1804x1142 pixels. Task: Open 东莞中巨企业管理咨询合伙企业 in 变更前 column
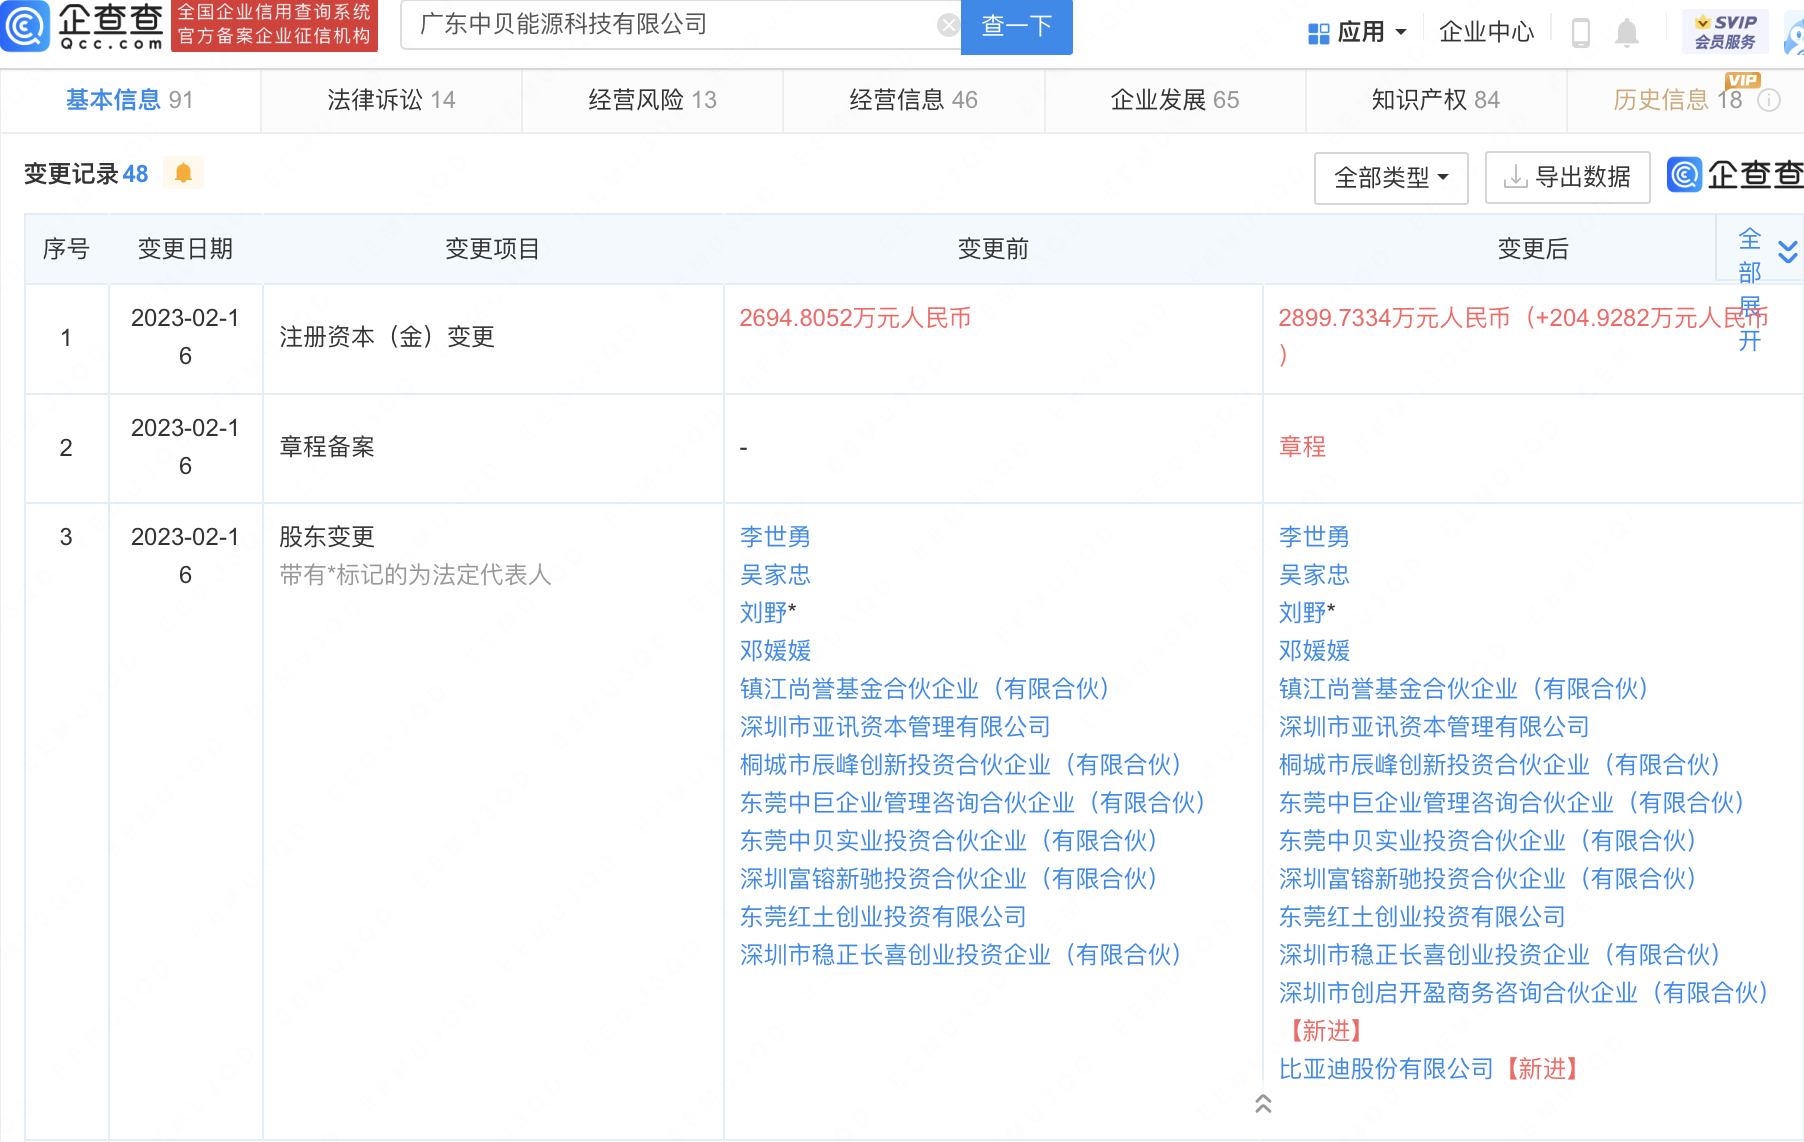pyautogui.click(x=976, y=803)
